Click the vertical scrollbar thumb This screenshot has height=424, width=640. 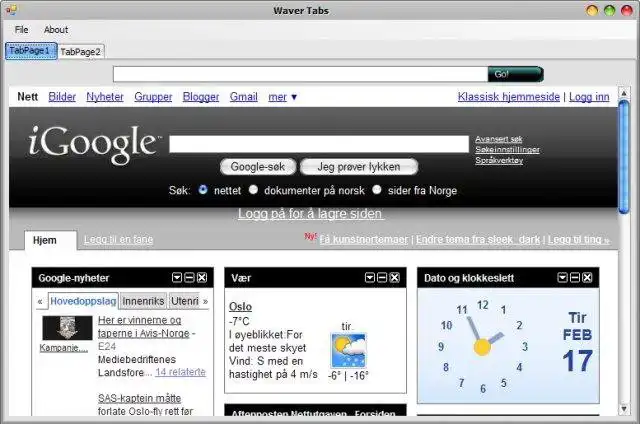(624, 157)
